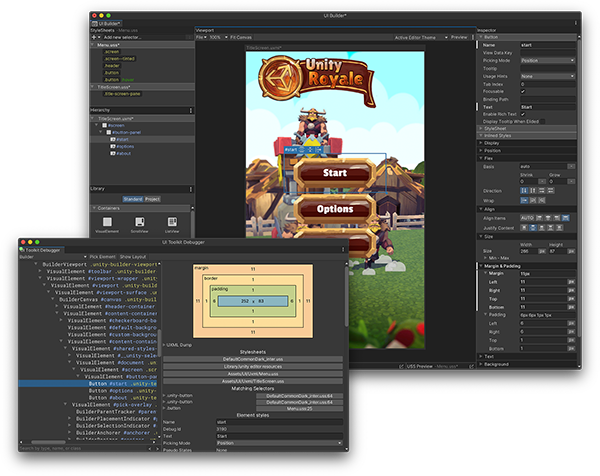Open UI Toolkit Debugger kebab menu
The image size is (600, 476).
coord(343,249)
